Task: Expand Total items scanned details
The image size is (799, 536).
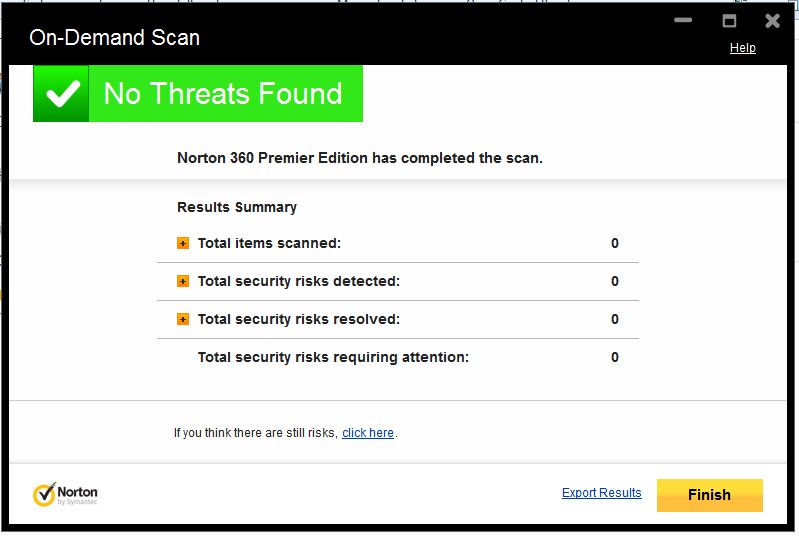Action: tap(183, 243)
